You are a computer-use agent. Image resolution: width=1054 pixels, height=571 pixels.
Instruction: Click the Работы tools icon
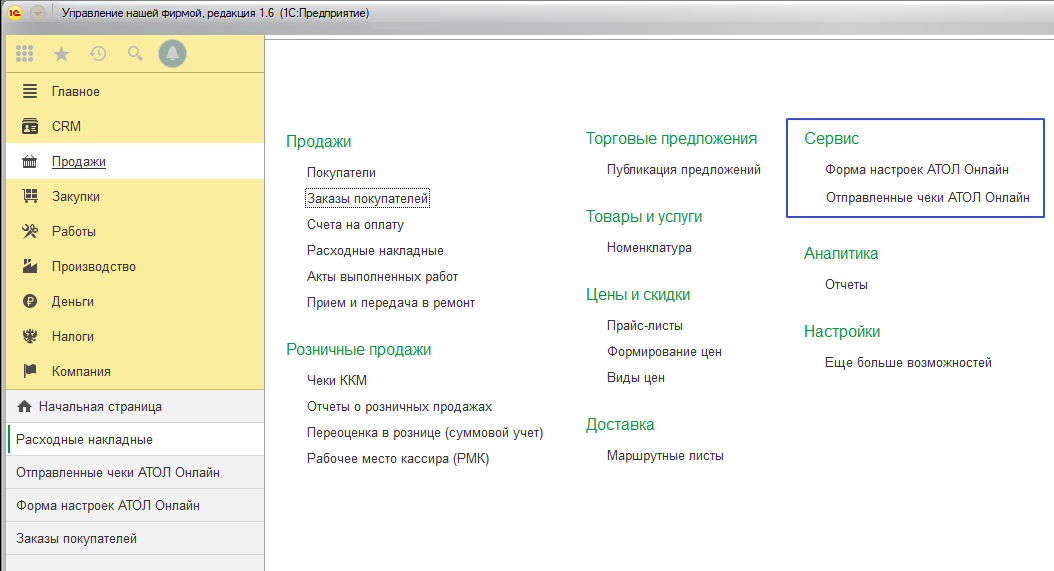click(30, 231)
